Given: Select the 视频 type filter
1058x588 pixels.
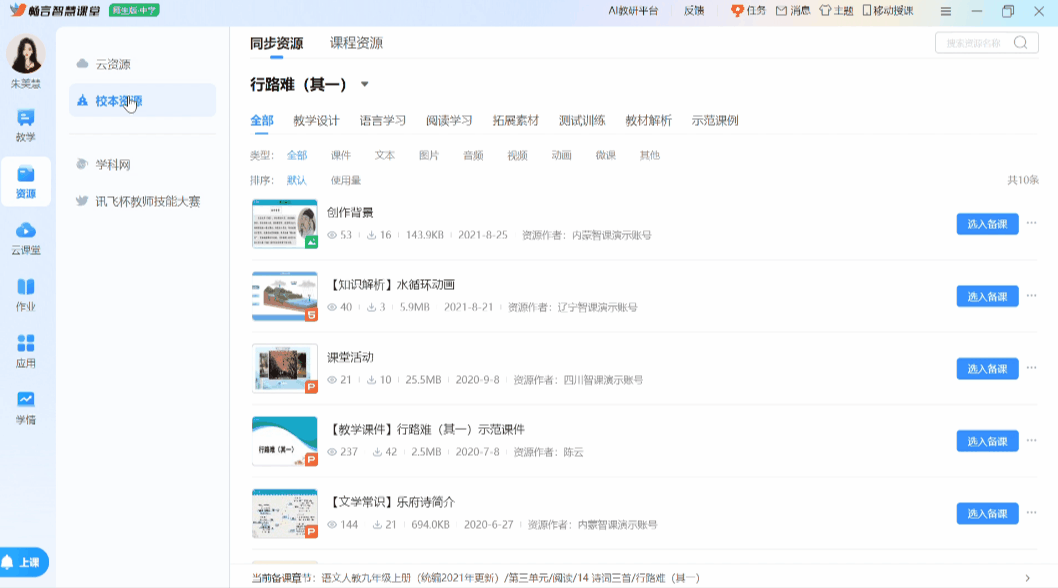Looking at the screenshot, I should [517, 156].
